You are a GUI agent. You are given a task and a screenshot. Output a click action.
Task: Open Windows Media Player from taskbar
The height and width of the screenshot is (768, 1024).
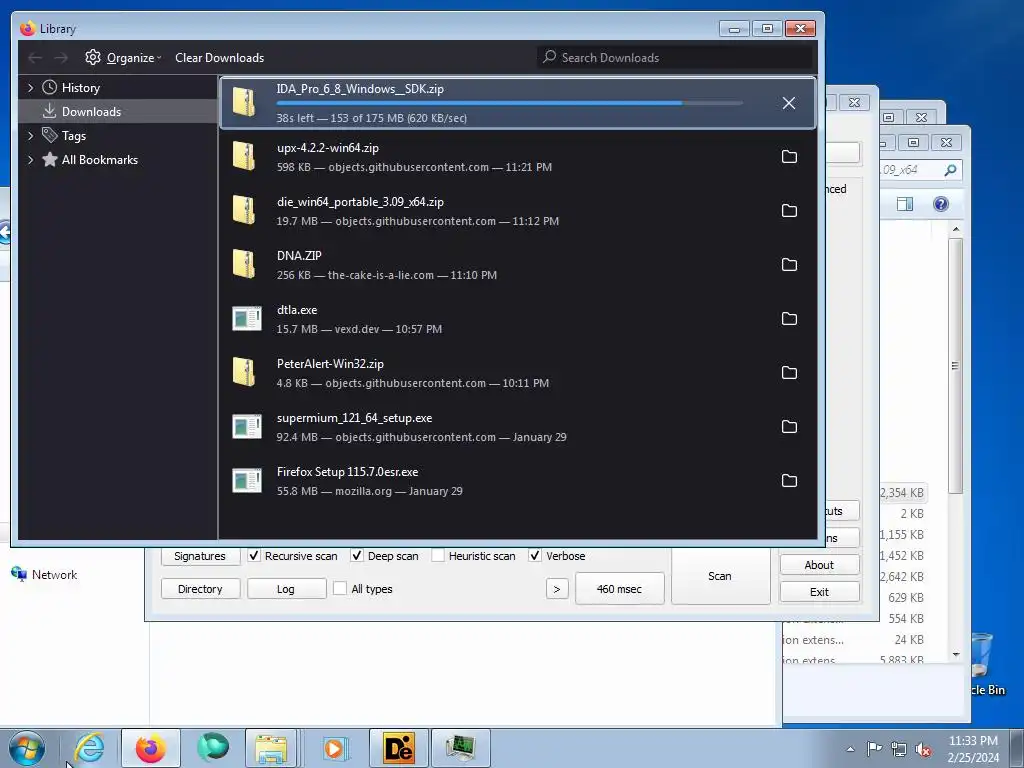[334, 748]
